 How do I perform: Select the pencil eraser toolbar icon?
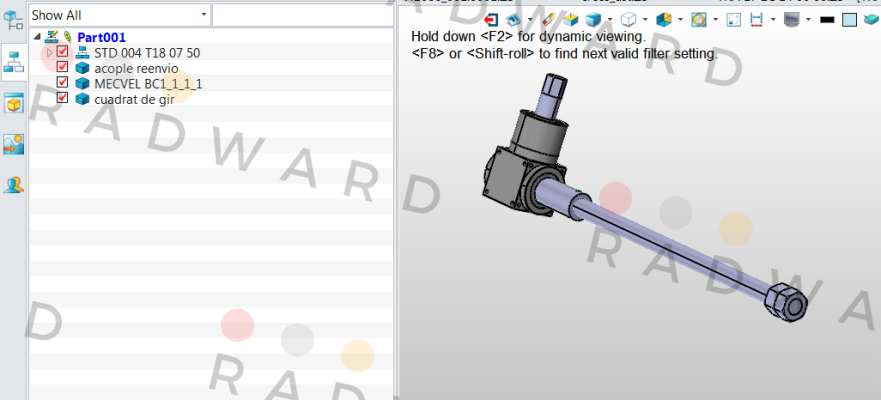(x=549, y=20)
